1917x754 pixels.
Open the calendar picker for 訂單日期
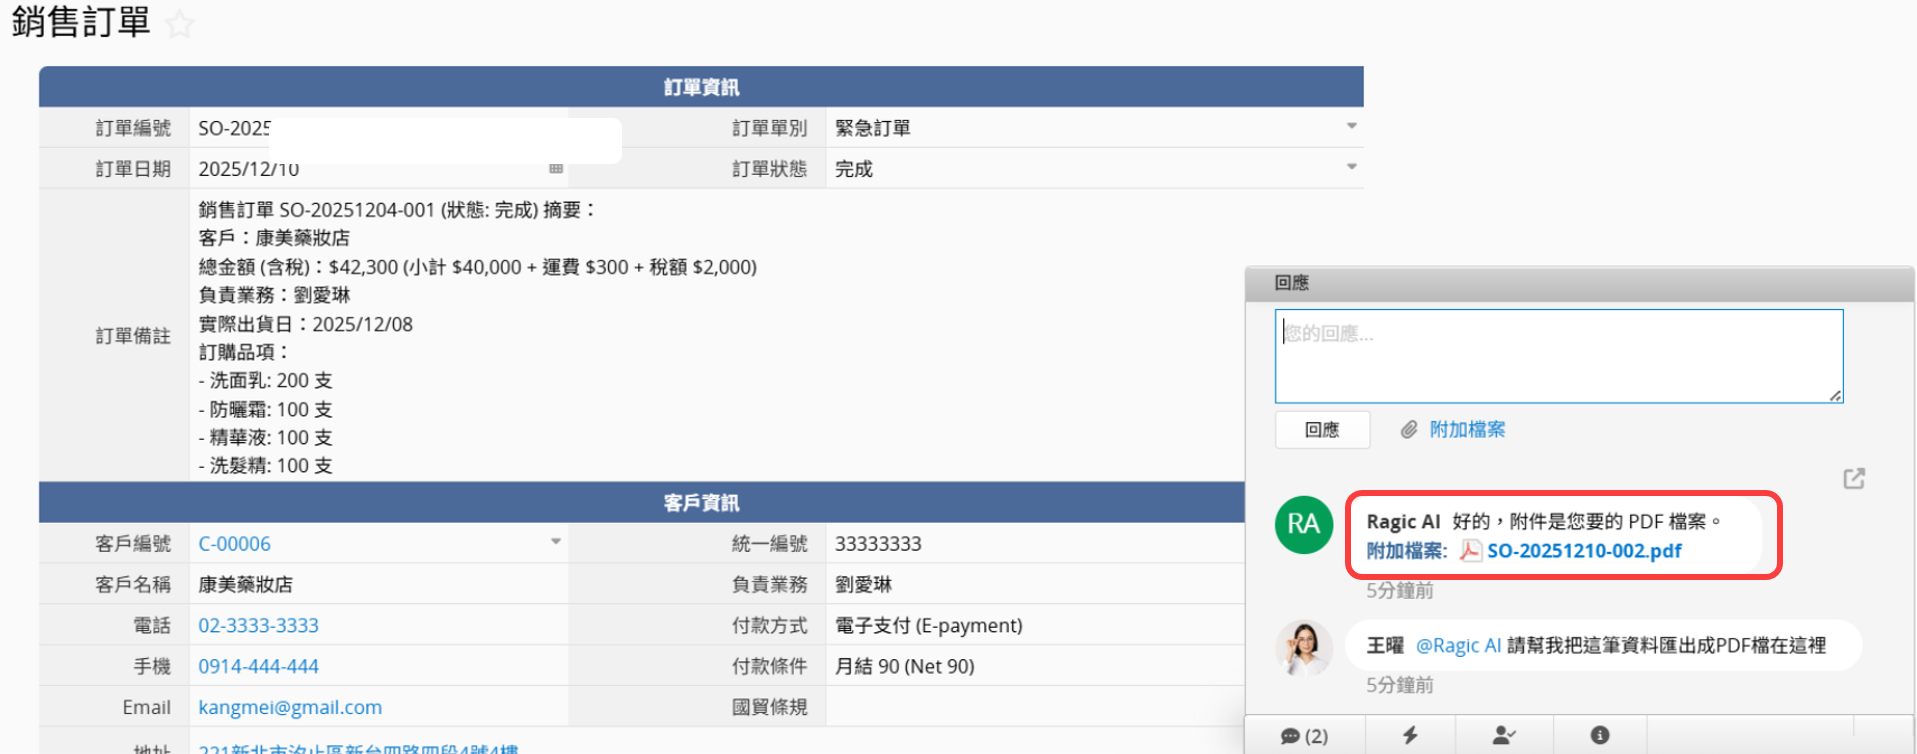[556, 169]
